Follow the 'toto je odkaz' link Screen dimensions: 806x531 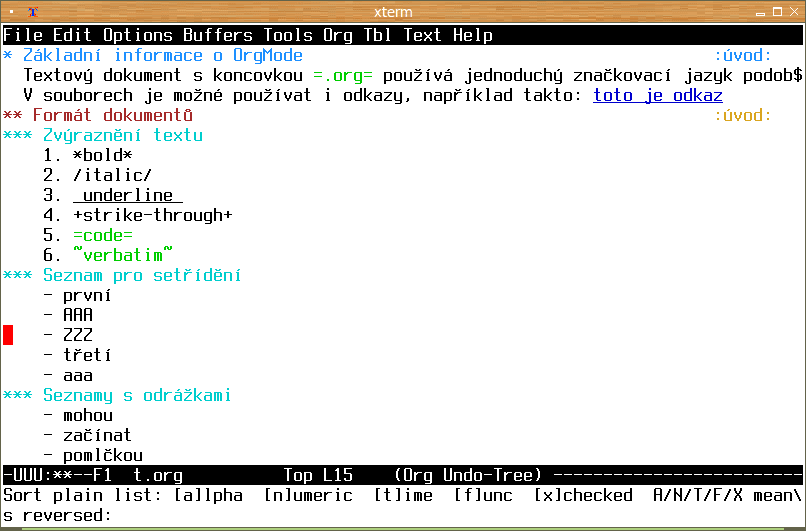click(x=658, y=95)
